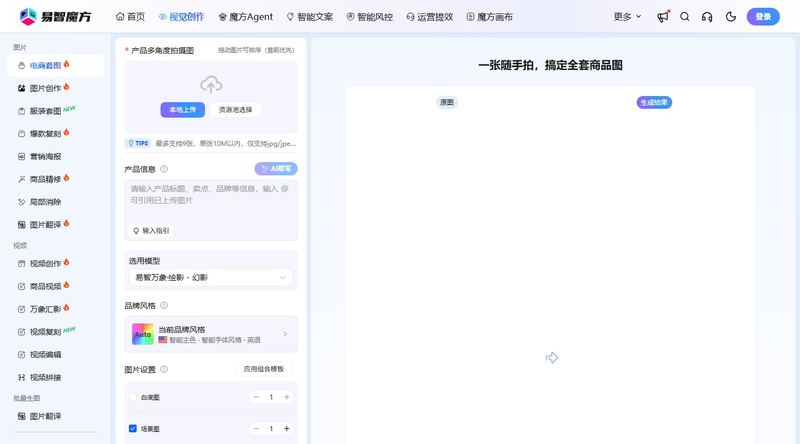Open 图片翻译 under 批量生图
Screen dimensions: 800x444
coord(55,416)
